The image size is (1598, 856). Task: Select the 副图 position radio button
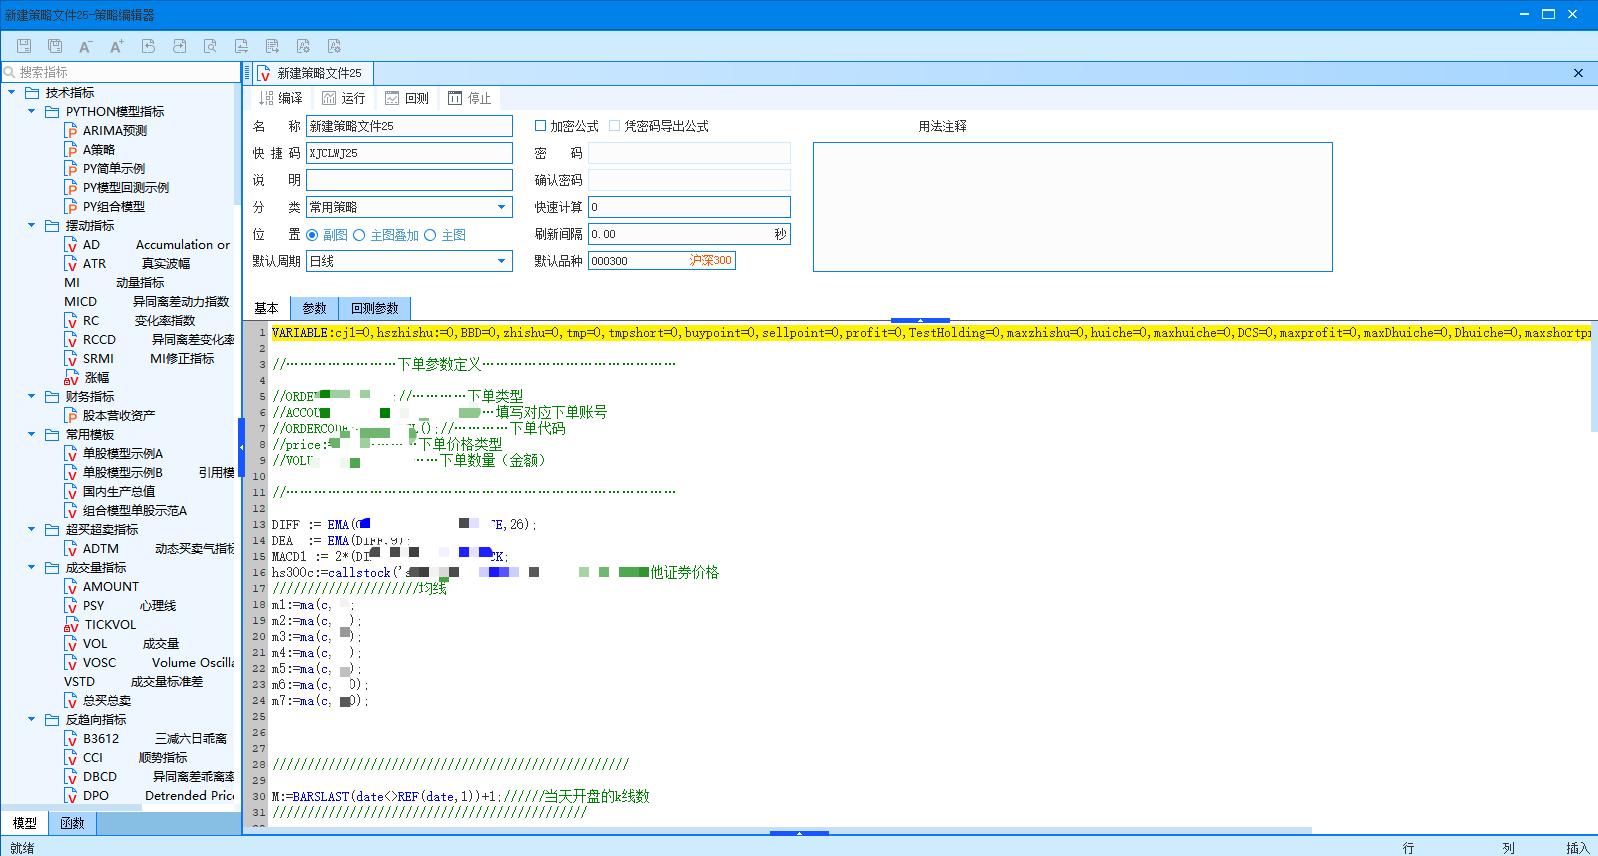pyautogui.click(x=312, y=235)
